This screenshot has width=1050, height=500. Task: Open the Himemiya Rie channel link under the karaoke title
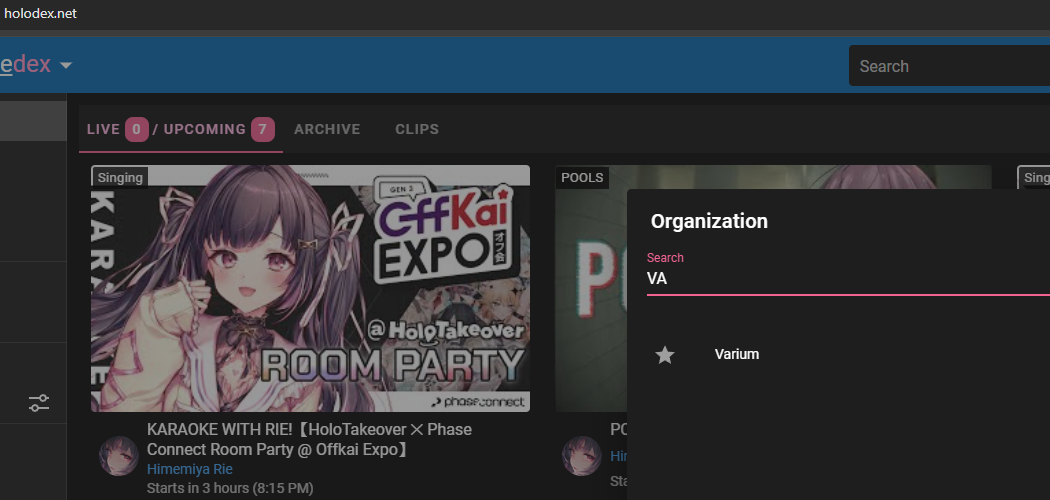[x=190, y=469]
